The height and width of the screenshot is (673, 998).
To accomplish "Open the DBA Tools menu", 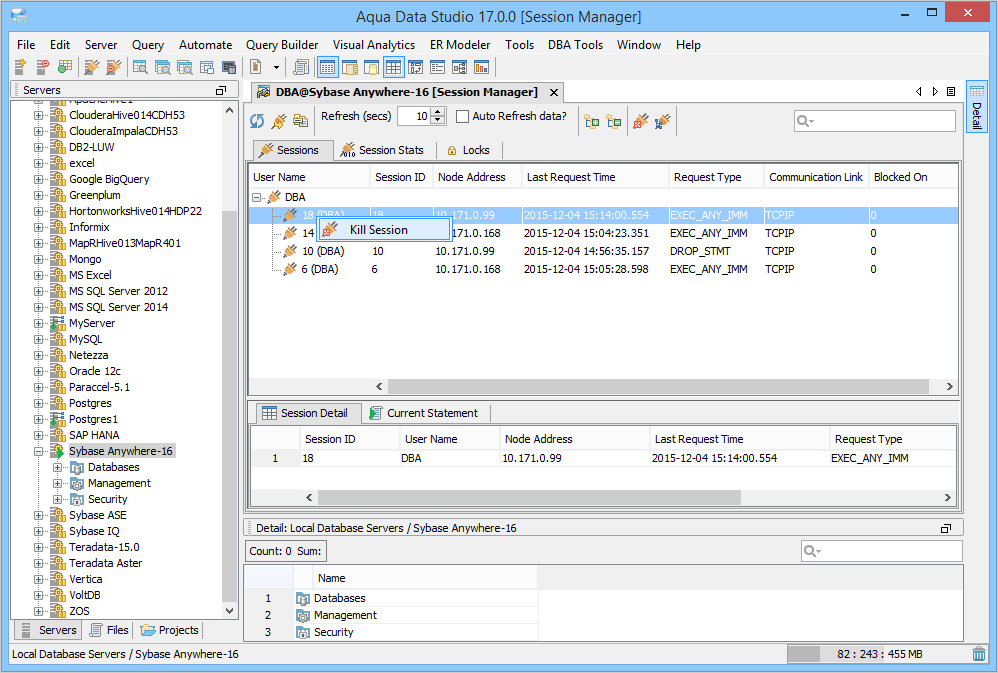I will pos(575,45).
